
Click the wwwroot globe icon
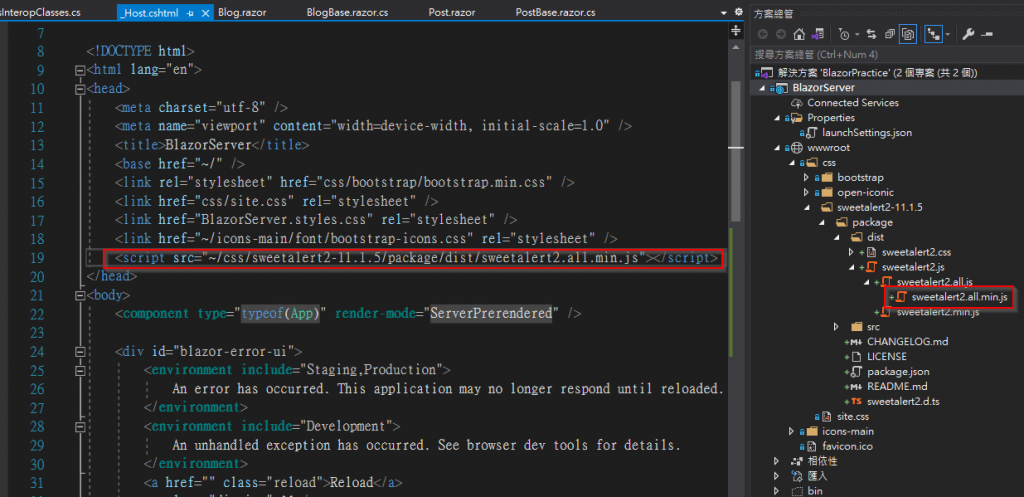pos(797,148)
